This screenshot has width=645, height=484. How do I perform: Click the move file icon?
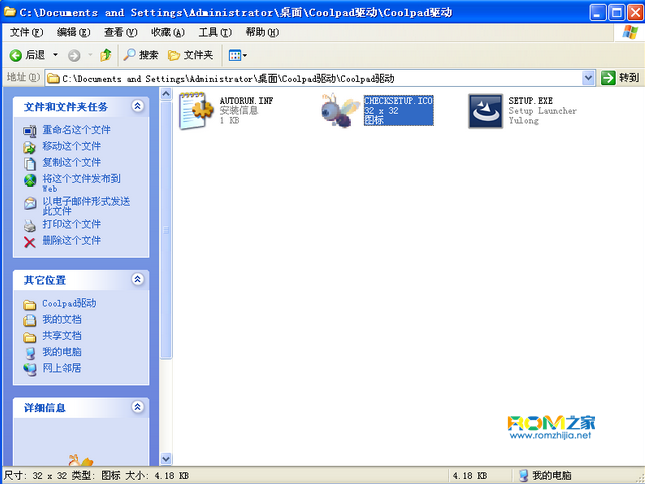point(30,147)
